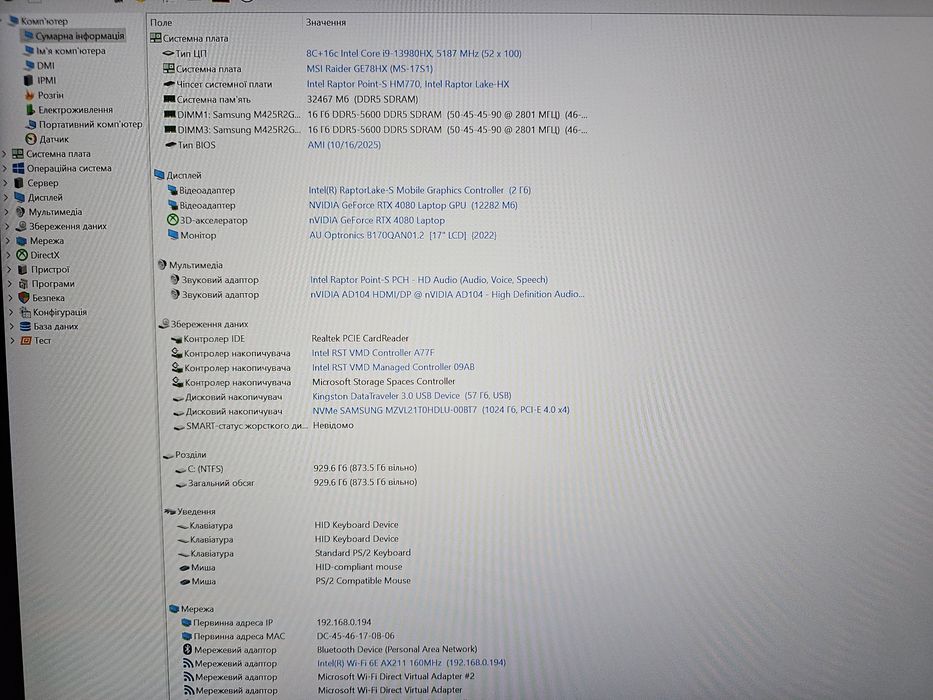Select the Realtek PCIE CardReader value
The width and height of the screenshot is (933, 700).
pyautogui.click(x=360, y=338)
